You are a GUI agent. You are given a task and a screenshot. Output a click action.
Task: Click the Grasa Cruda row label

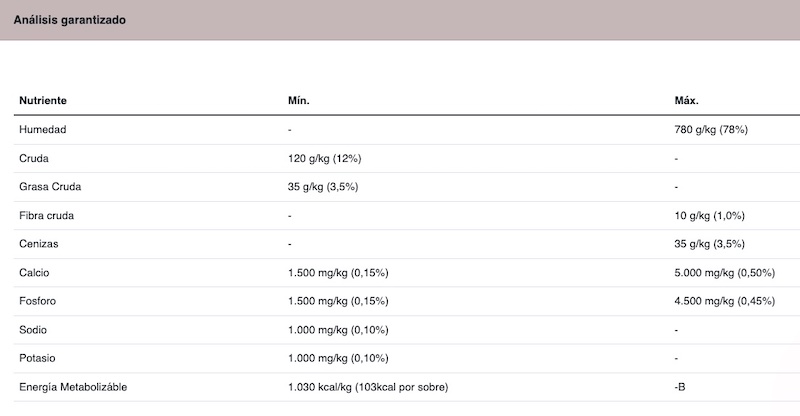(50, 187)
